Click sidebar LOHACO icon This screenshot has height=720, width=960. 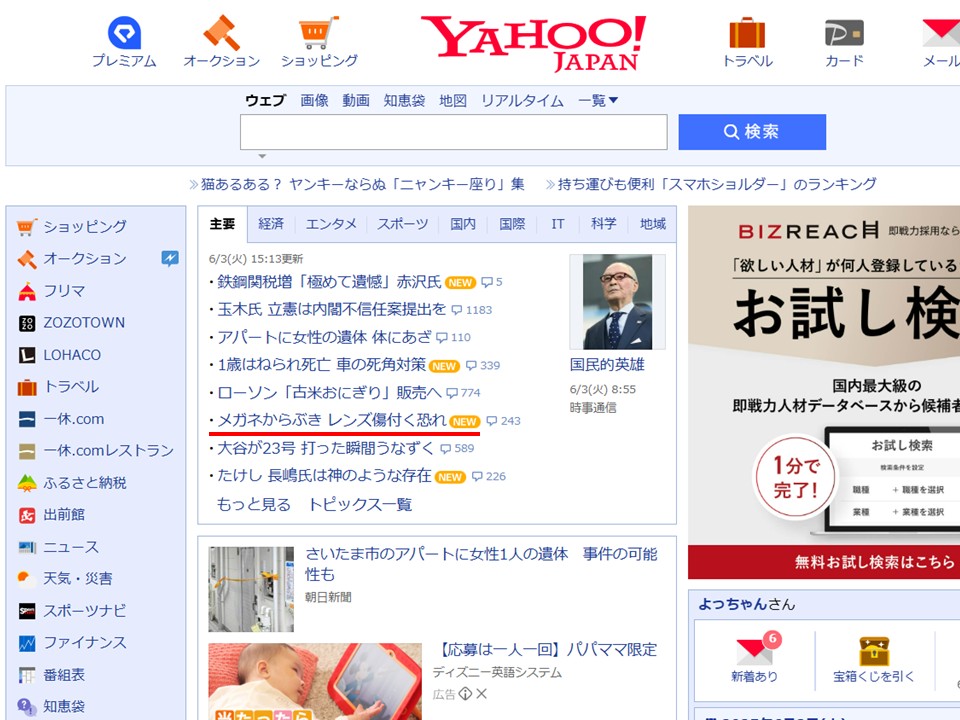click(27, 355)
